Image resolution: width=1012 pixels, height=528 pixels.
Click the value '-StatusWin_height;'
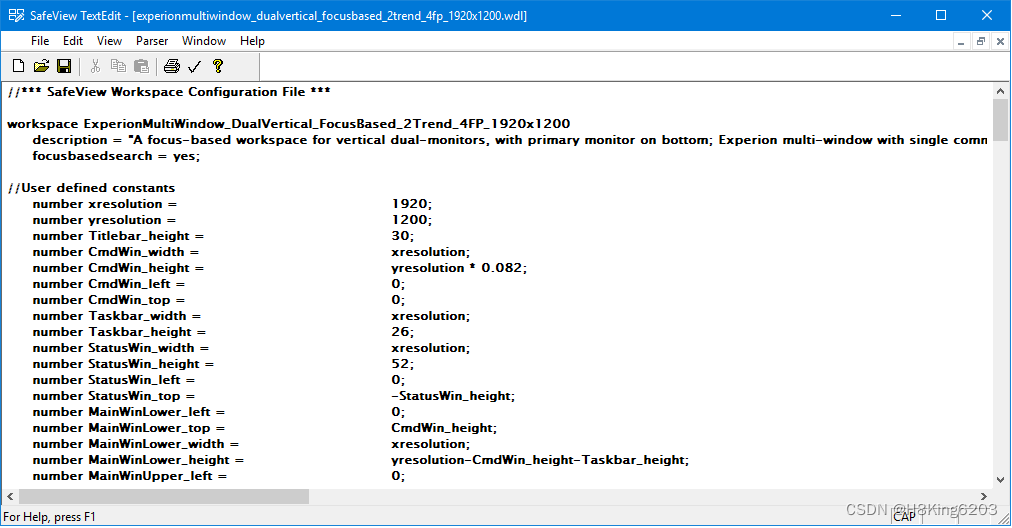coord(453,396)
